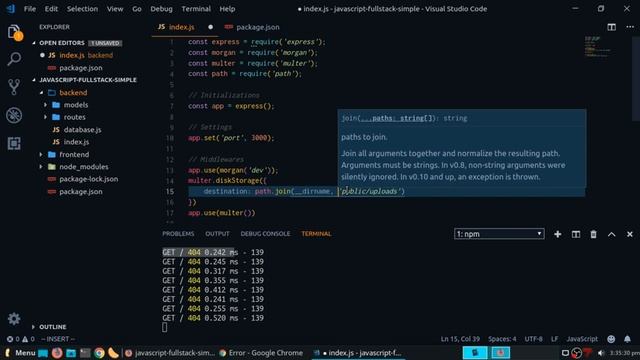640x360 pixels.
Task: Click Ln 15, Col 39 in status bar
Action: pos(460,339)
